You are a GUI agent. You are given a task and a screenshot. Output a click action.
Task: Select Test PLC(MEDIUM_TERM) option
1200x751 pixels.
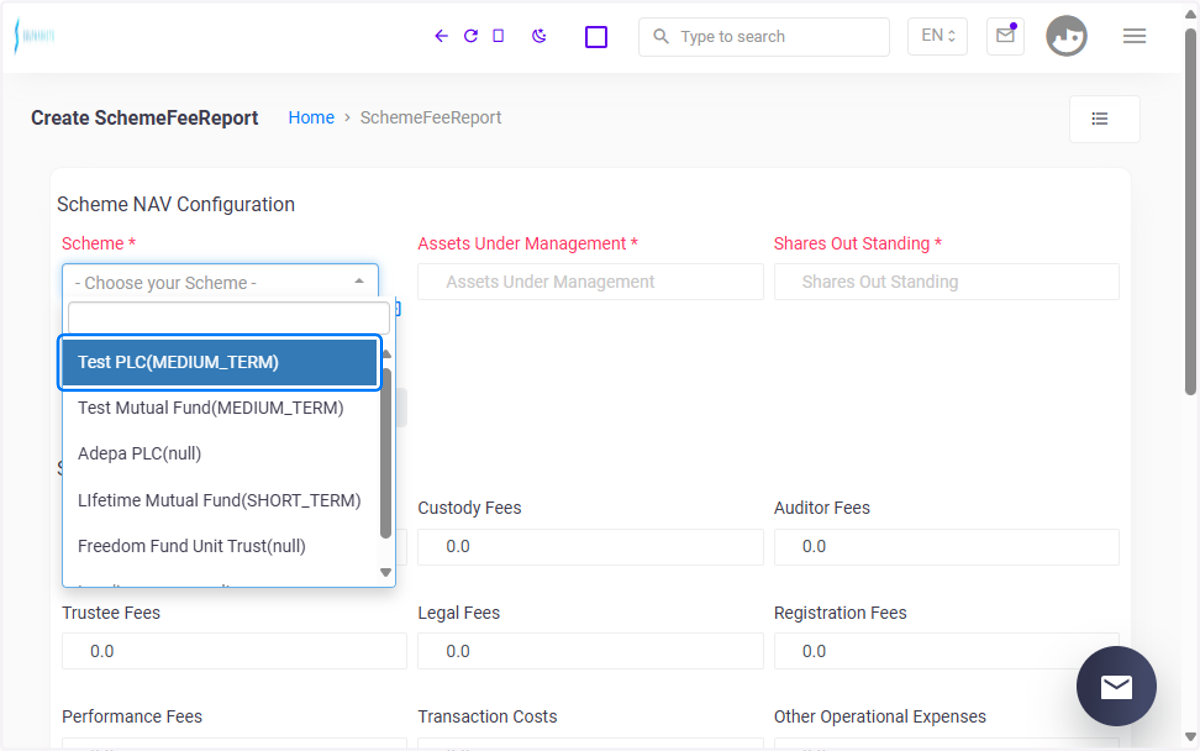[220, 362]
